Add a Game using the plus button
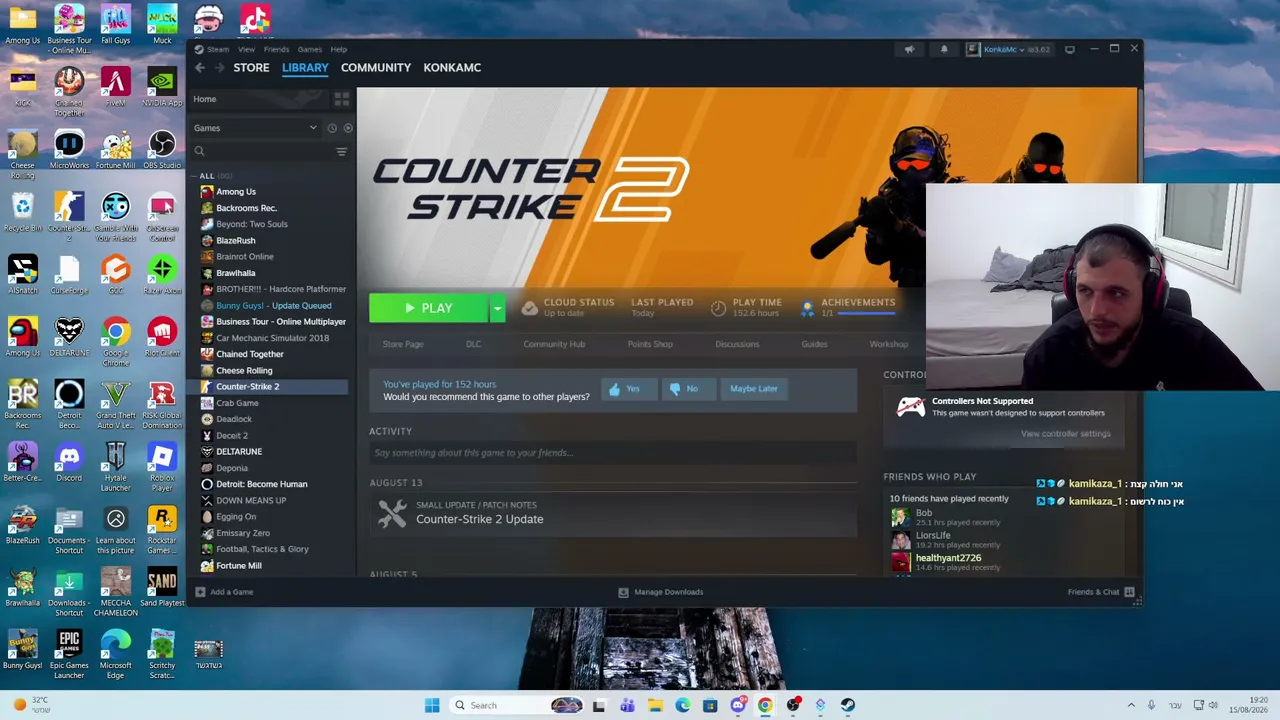 point(200,592)
